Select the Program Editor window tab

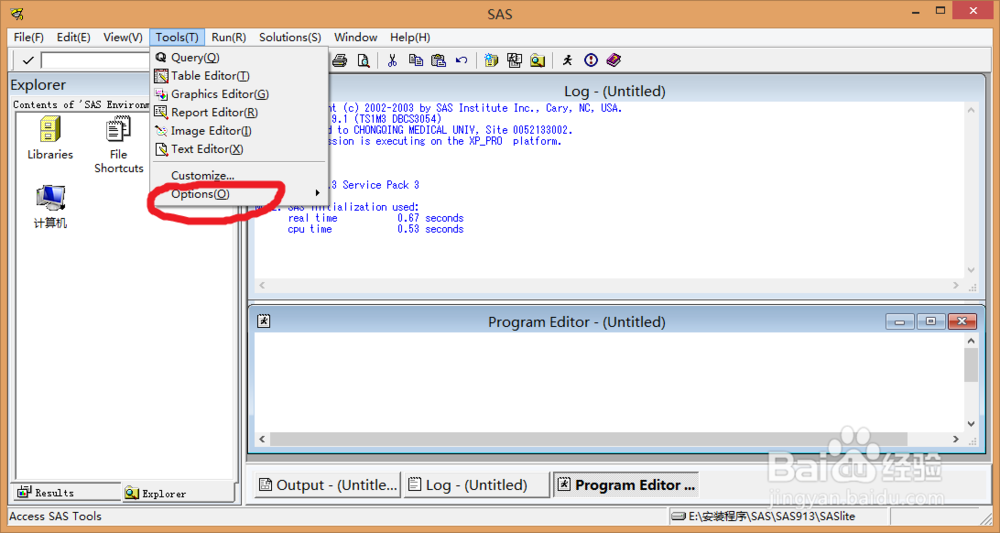coord(626,485)
